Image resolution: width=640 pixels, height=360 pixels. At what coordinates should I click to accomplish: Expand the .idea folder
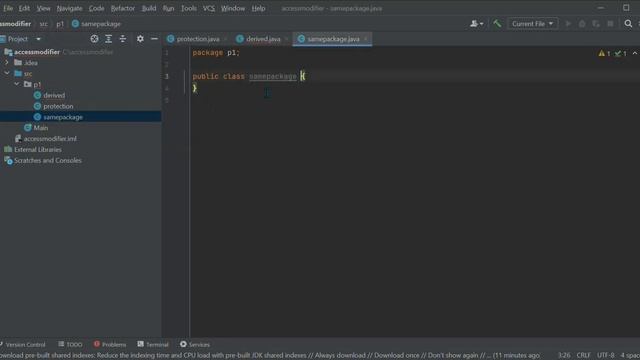pyautogui.click(x=7, y=63)
